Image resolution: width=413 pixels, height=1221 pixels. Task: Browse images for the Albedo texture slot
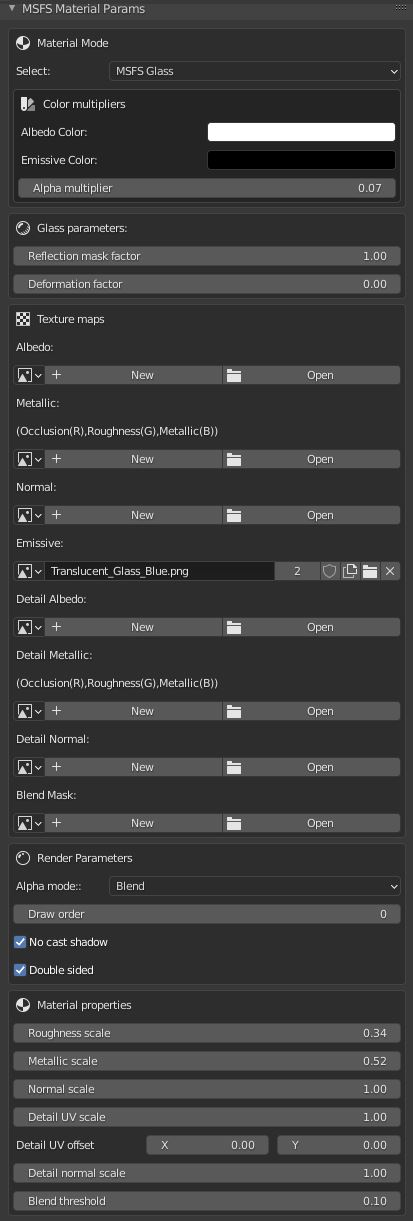pos(29,375)
